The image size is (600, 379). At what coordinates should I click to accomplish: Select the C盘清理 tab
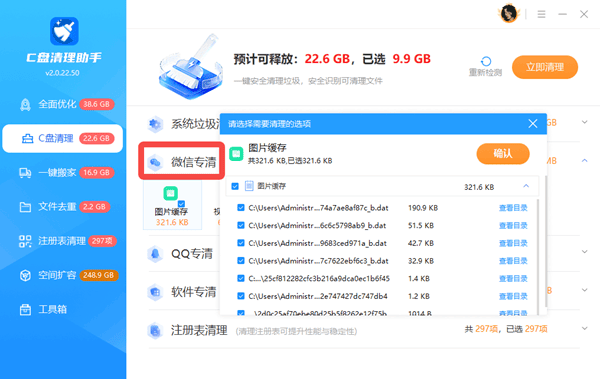62,139
